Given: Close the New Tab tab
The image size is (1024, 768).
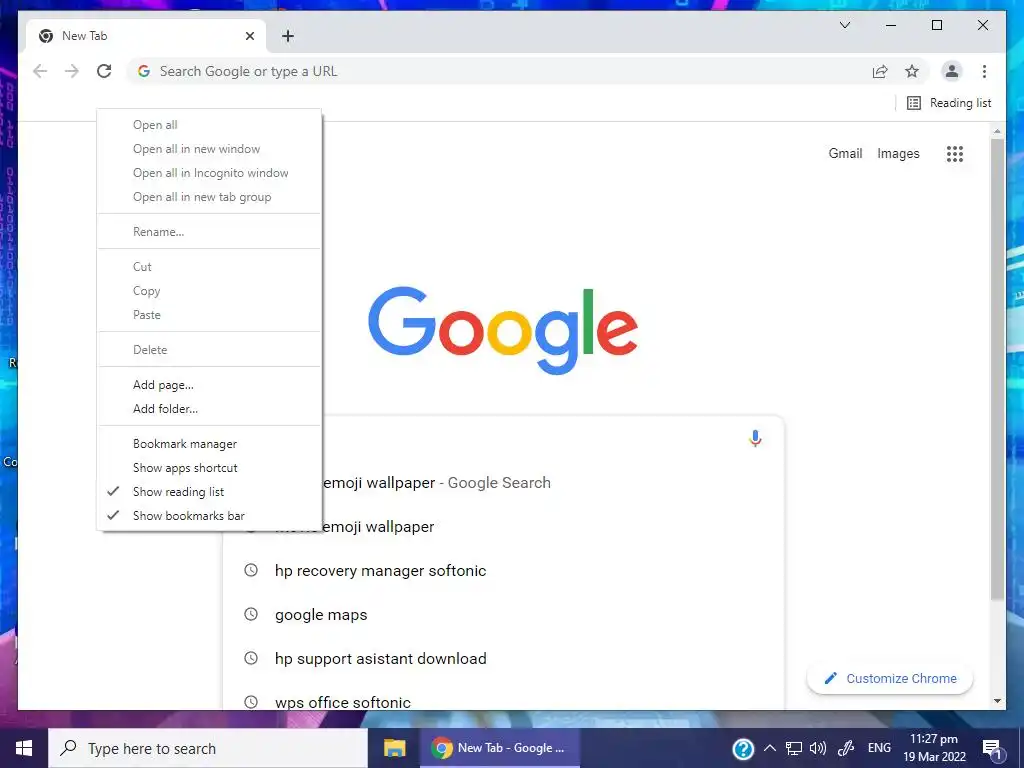Looking at the screenshot, I should point(249,36).
